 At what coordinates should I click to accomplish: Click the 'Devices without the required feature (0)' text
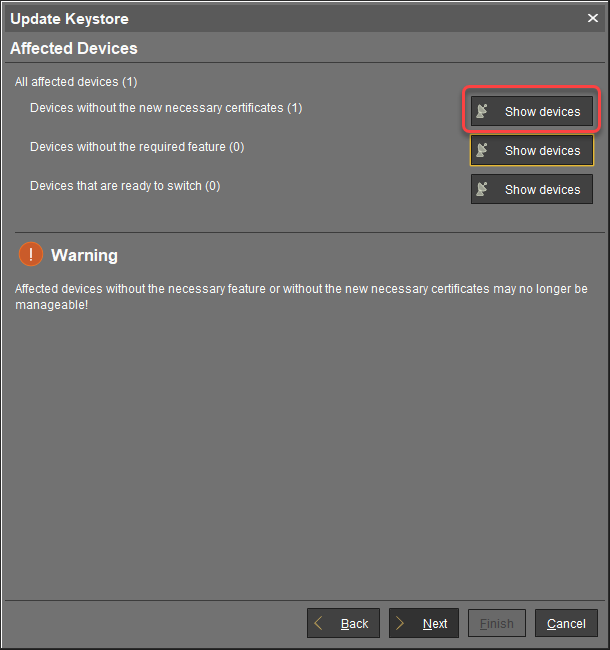[137, 147]
